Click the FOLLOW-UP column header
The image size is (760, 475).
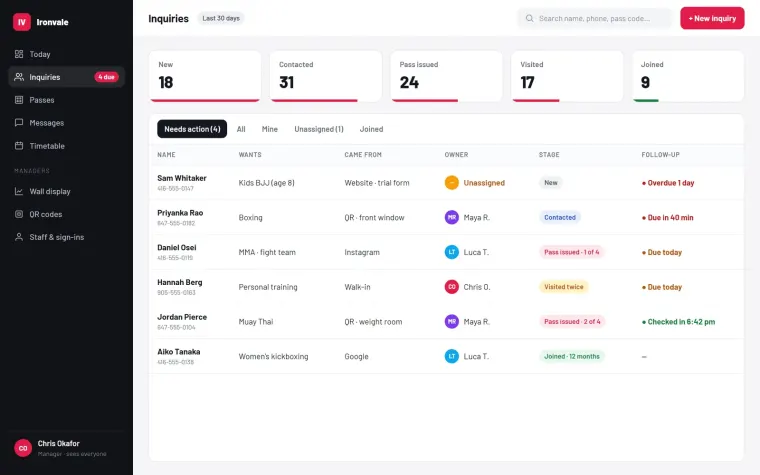pyautogui.click(x=661, y=155)
